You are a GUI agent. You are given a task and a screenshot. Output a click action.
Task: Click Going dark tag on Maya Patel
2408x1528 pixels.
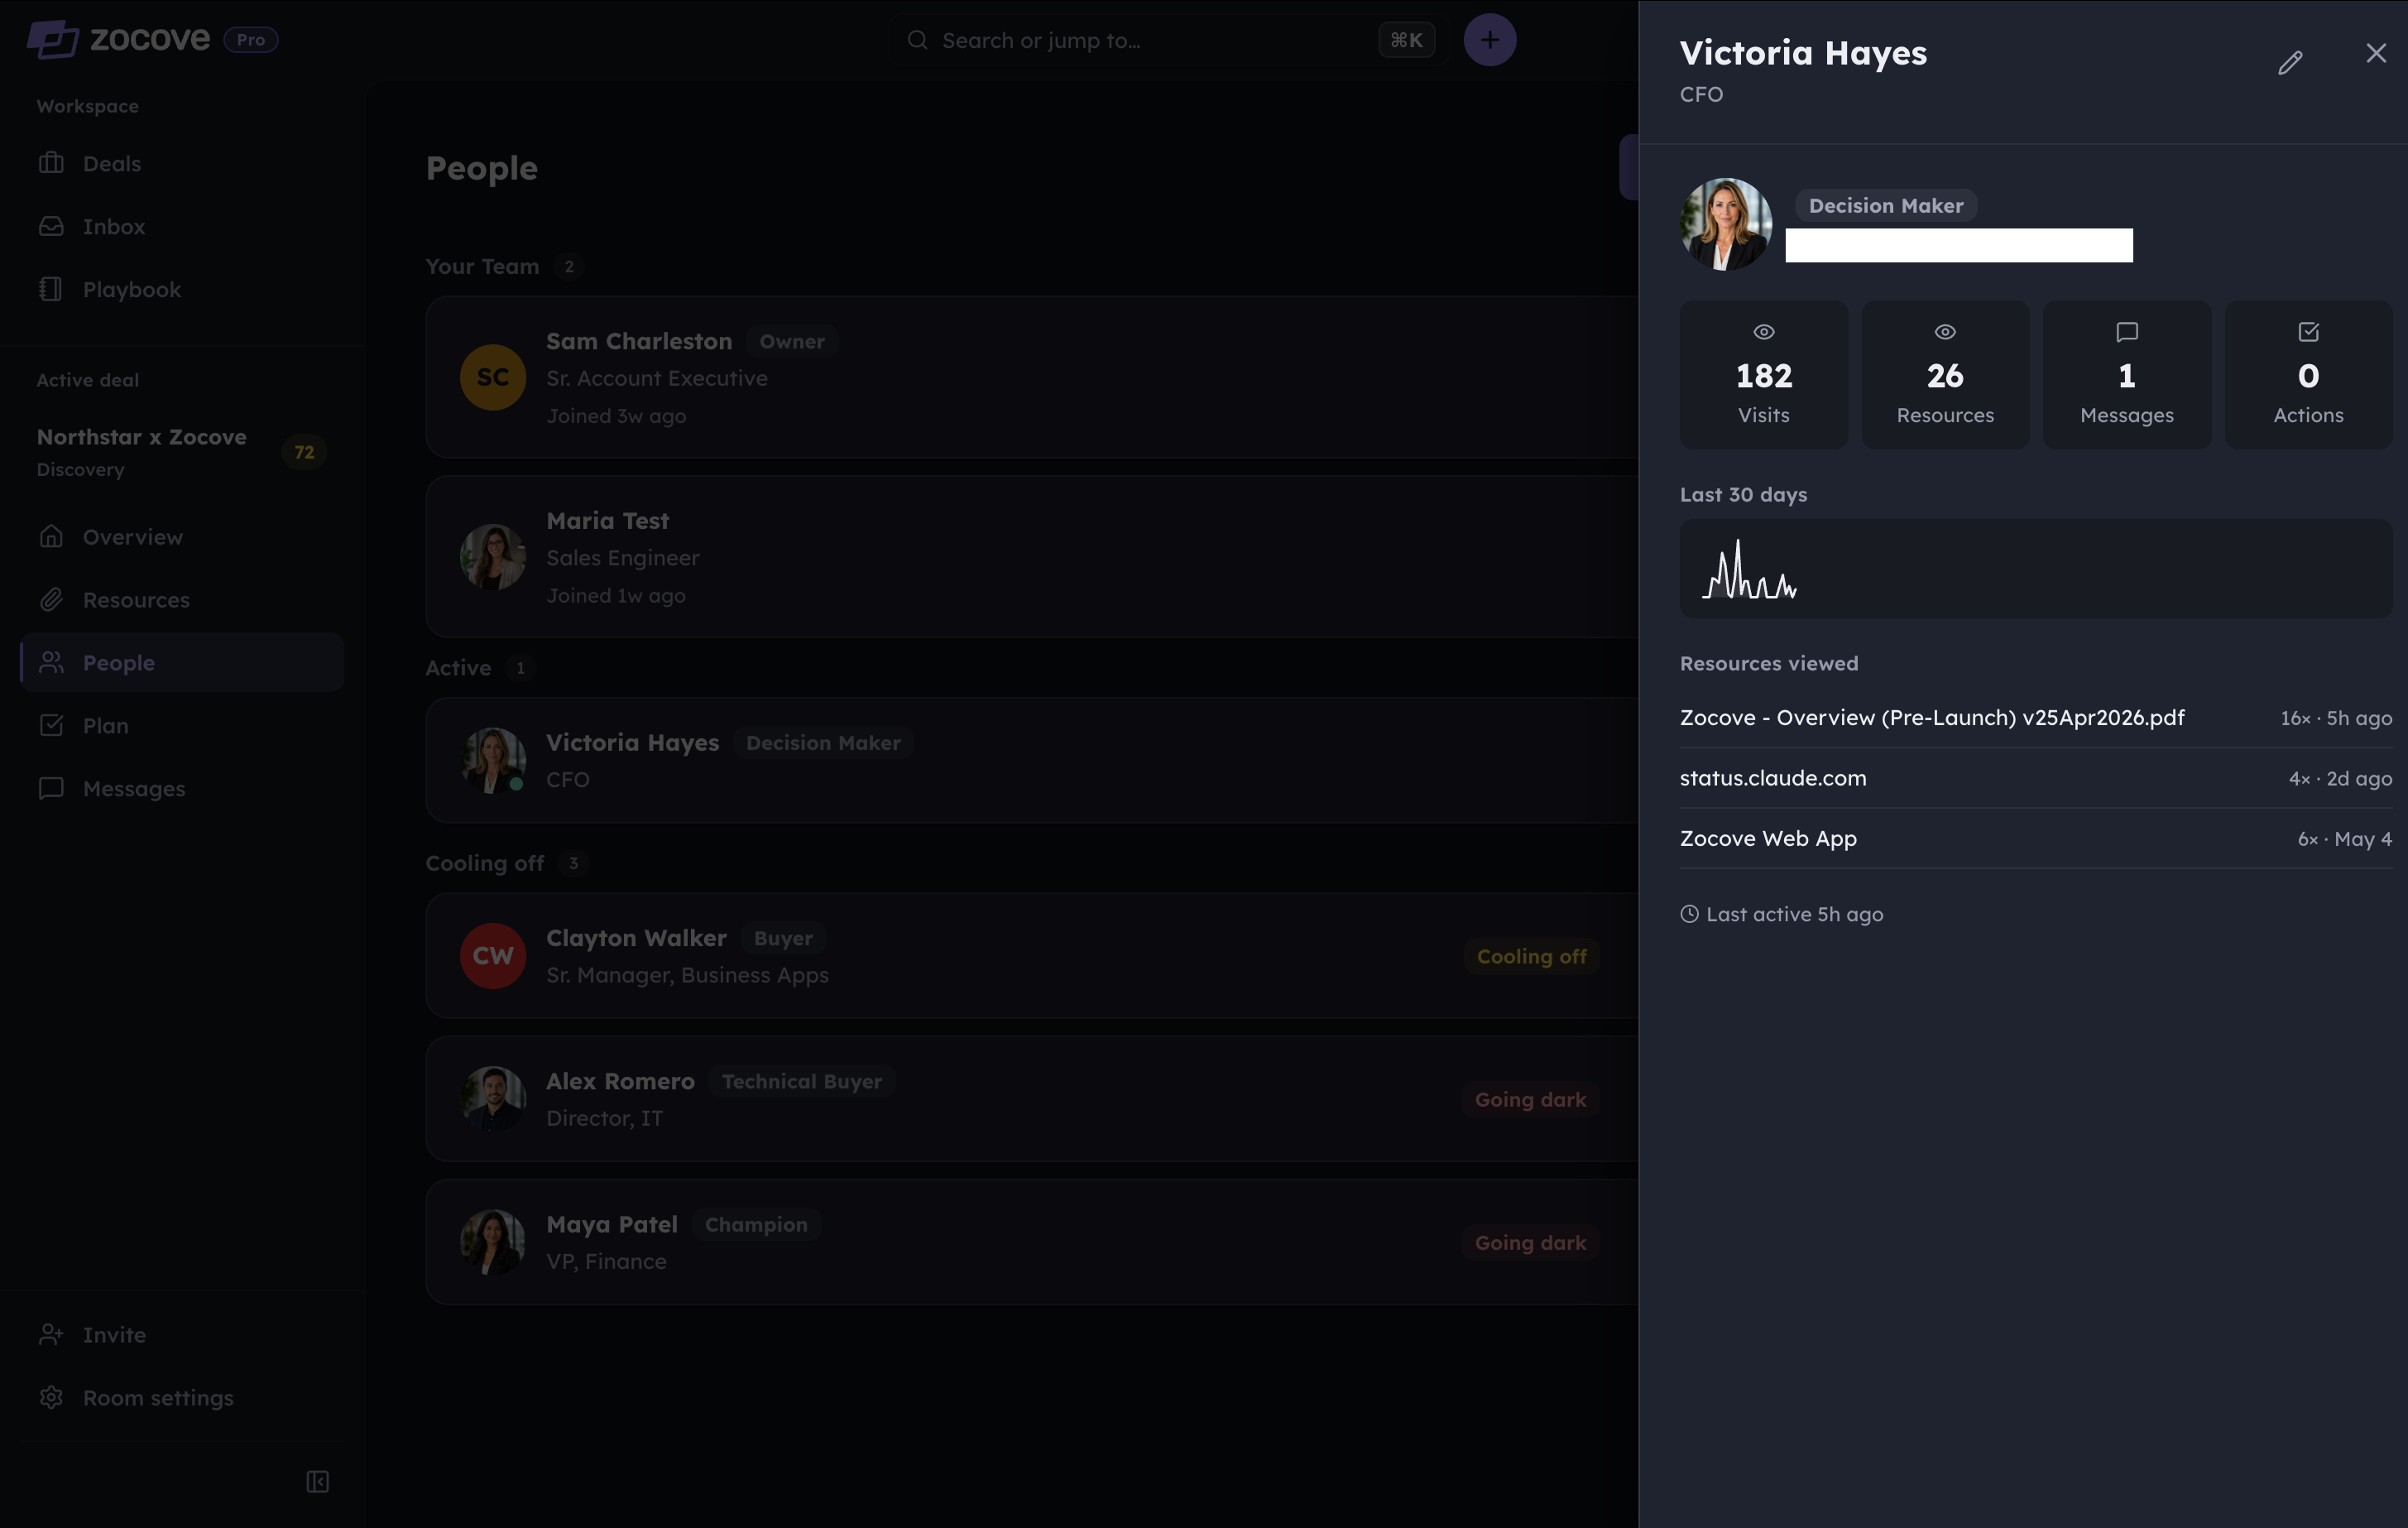[x=1530, y=1242]
